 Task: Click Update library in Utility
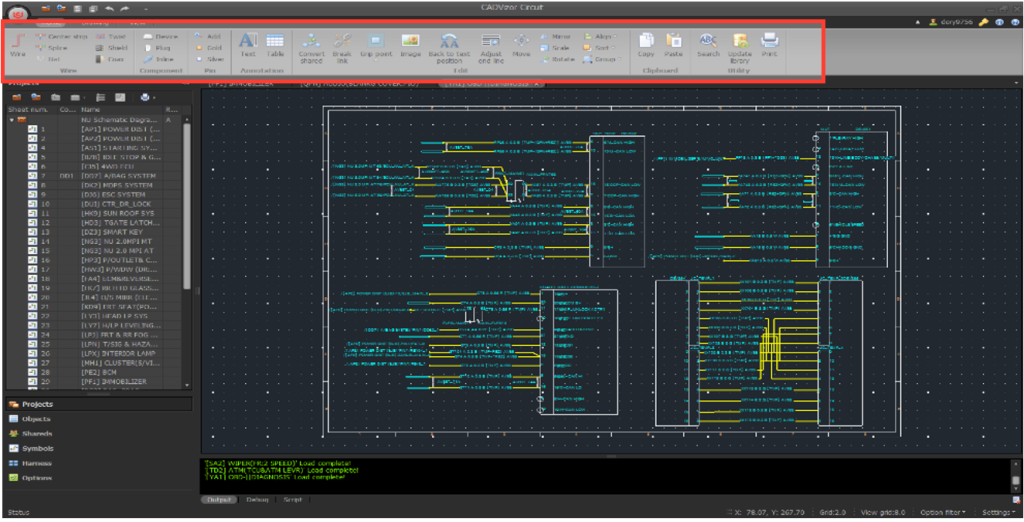point(740,48)
